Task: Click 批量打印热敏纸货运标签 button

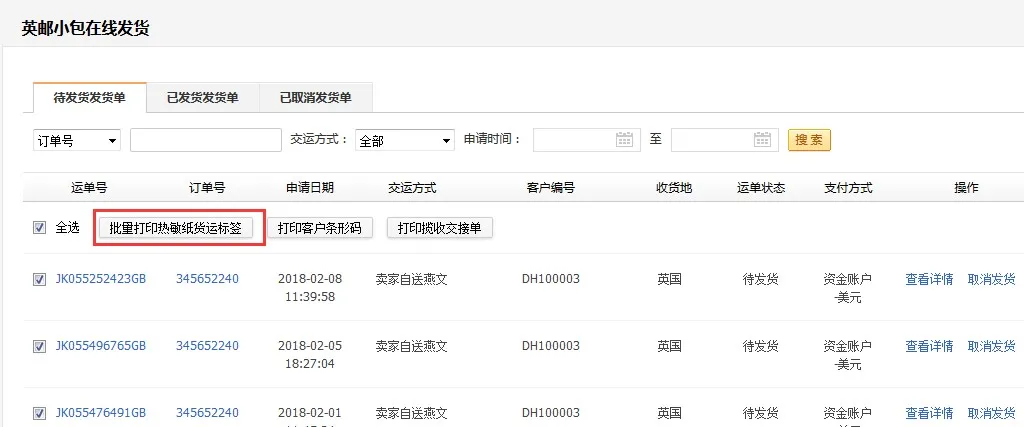Action: [176, 228]
